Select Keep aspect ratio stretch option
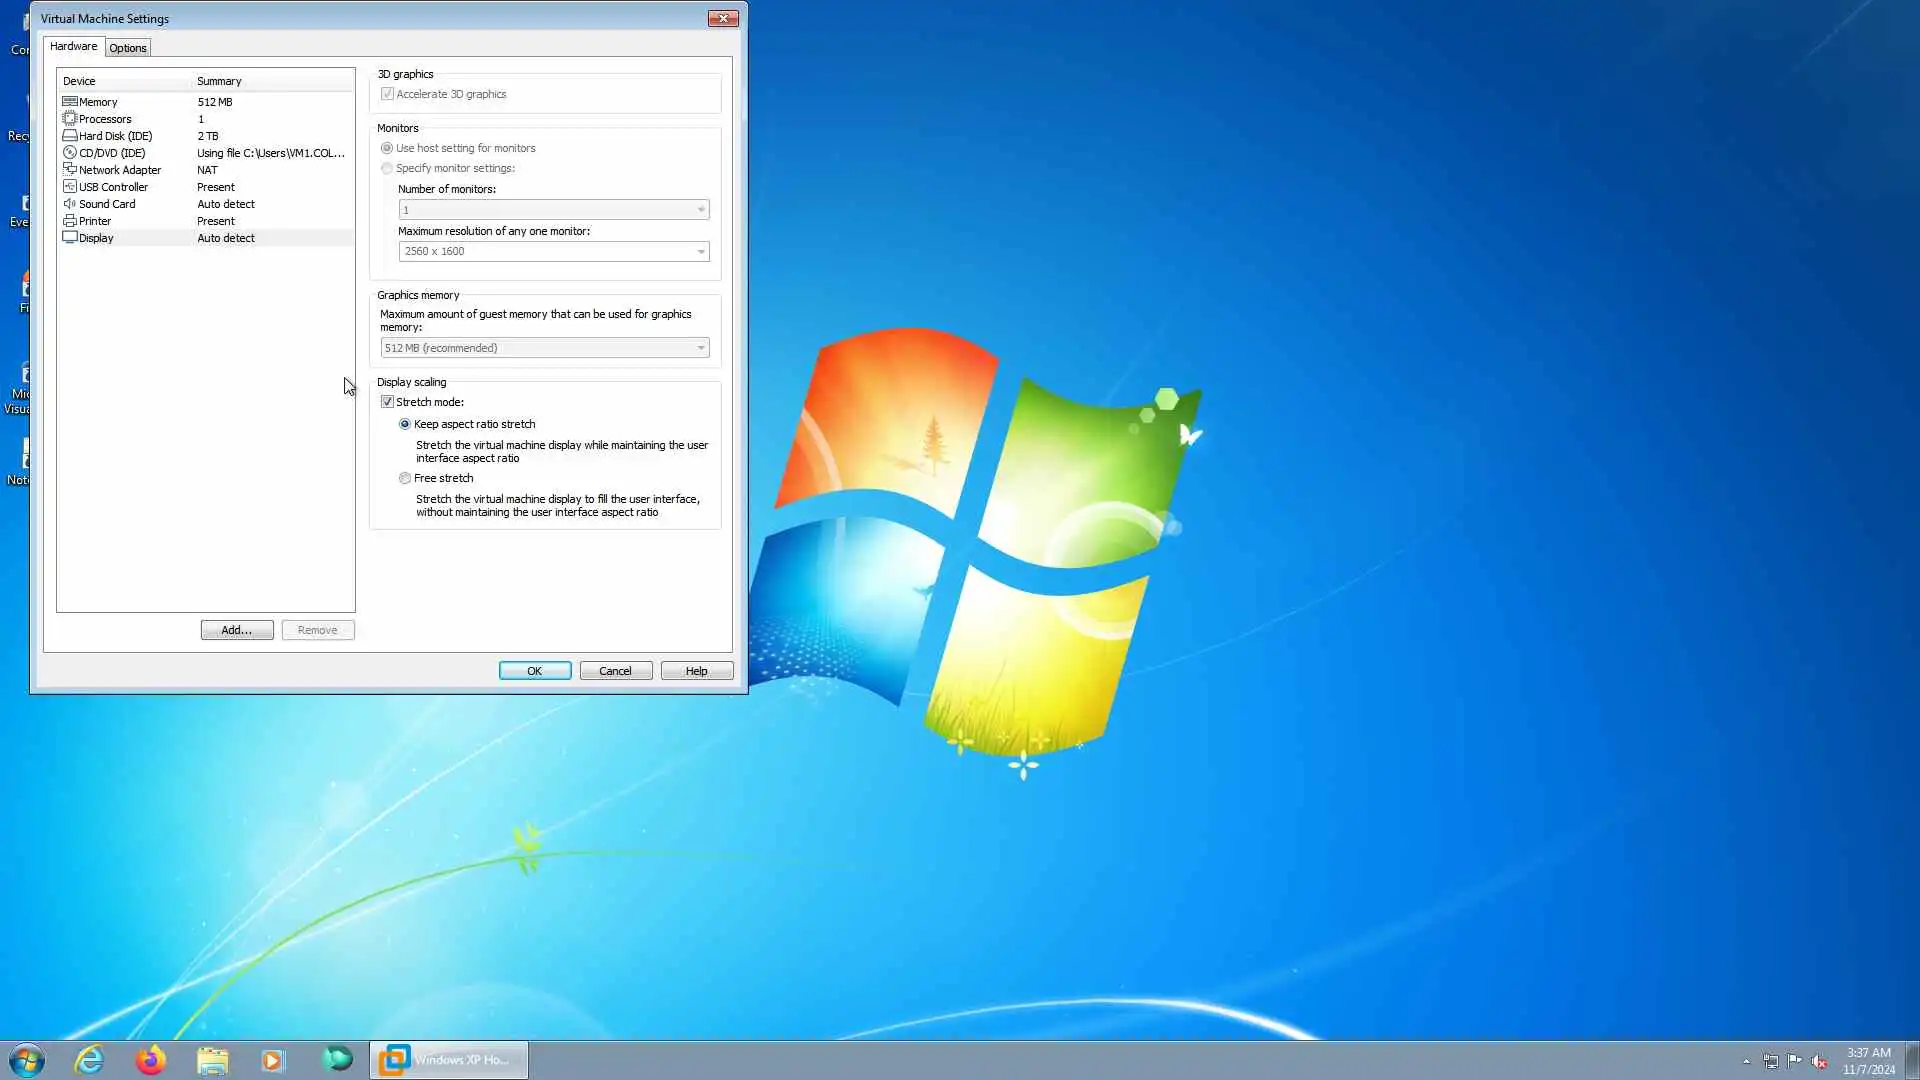The image size is (1920, 1080). [405, 424]
